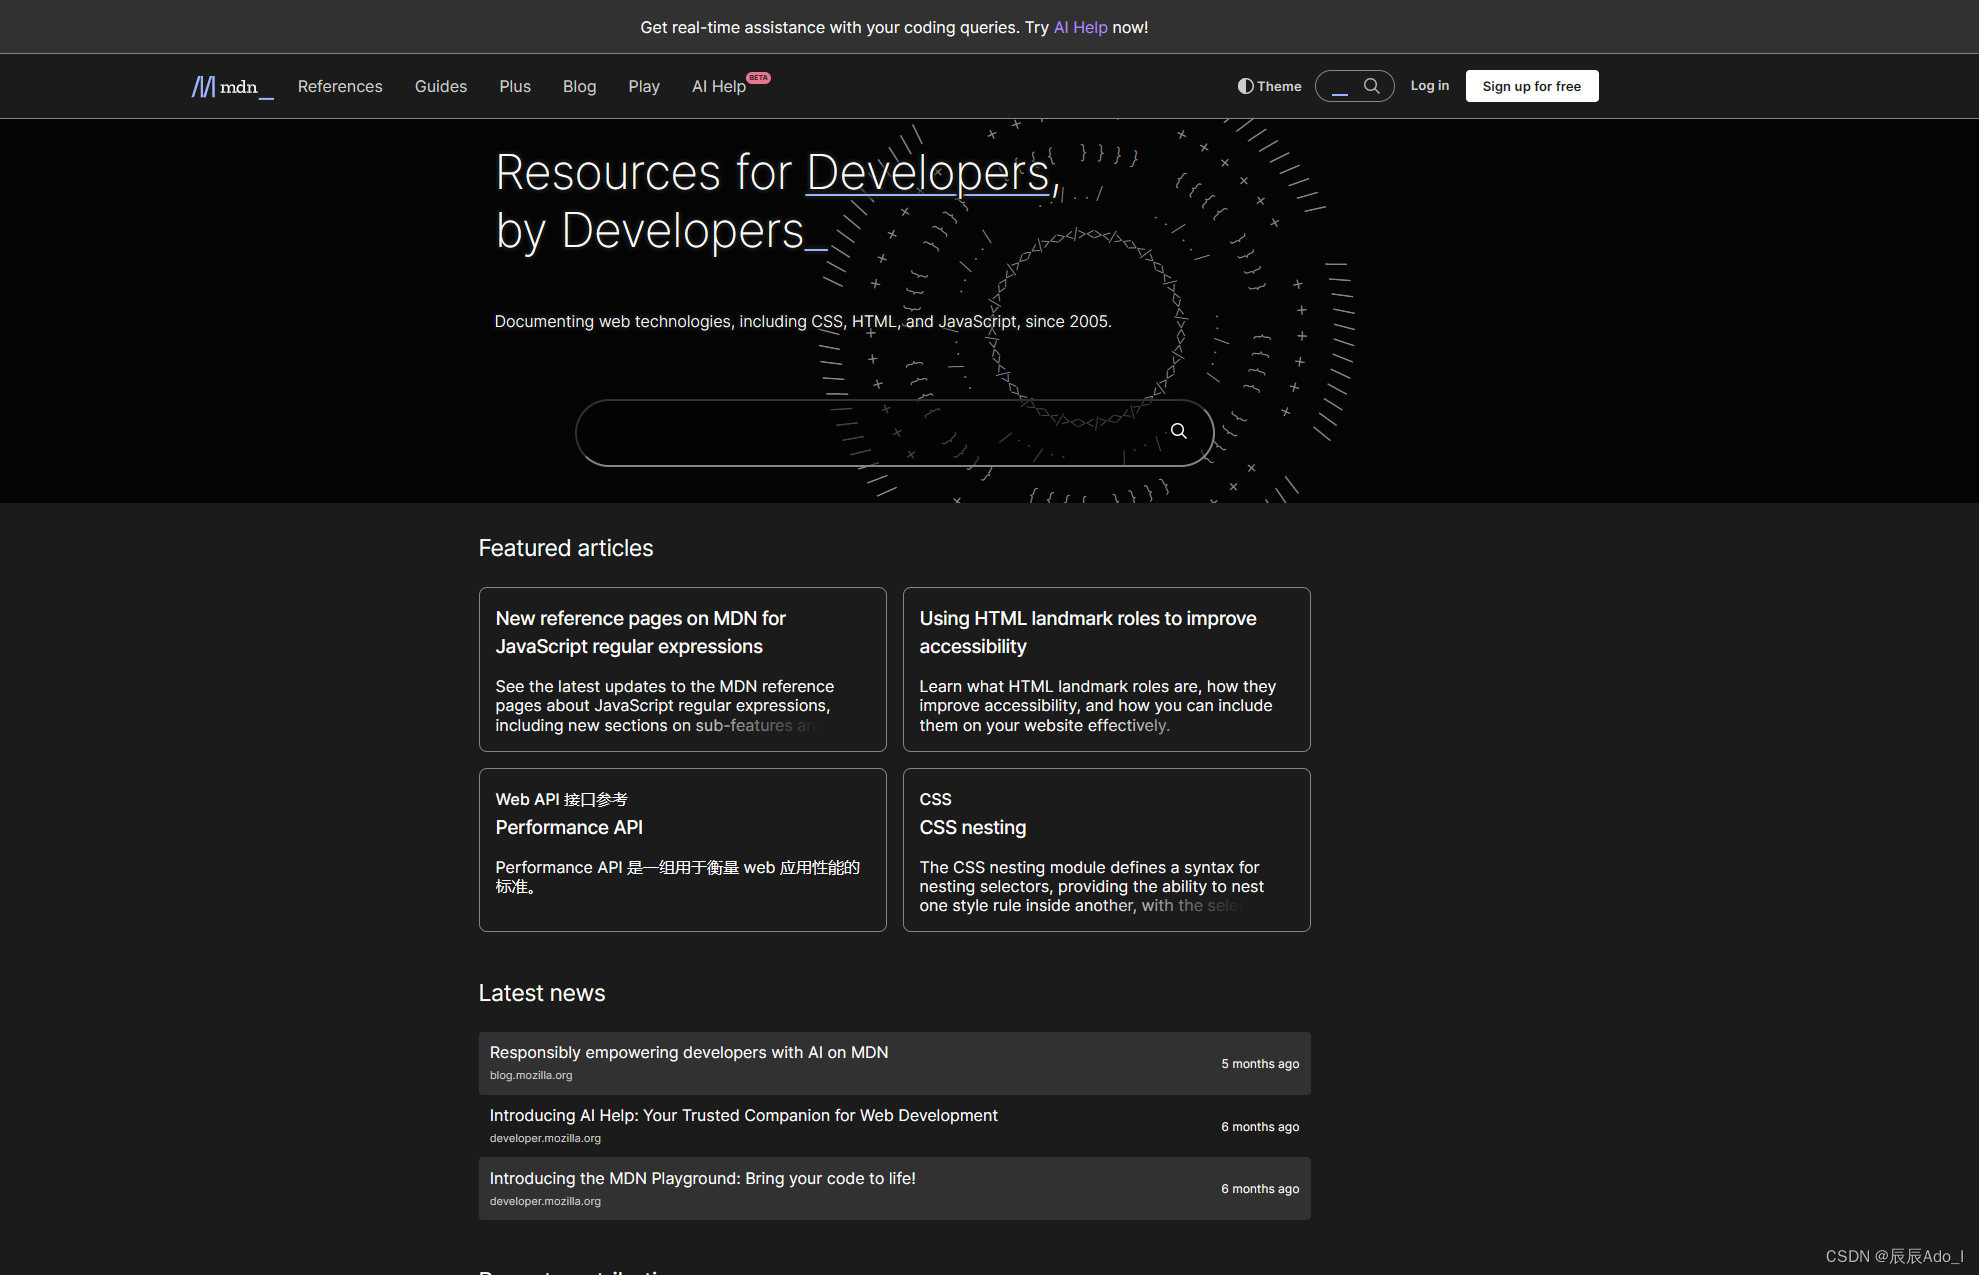Open the Blog menu item
This screenshot has width=1979, height=1275.
pos(579,86)
